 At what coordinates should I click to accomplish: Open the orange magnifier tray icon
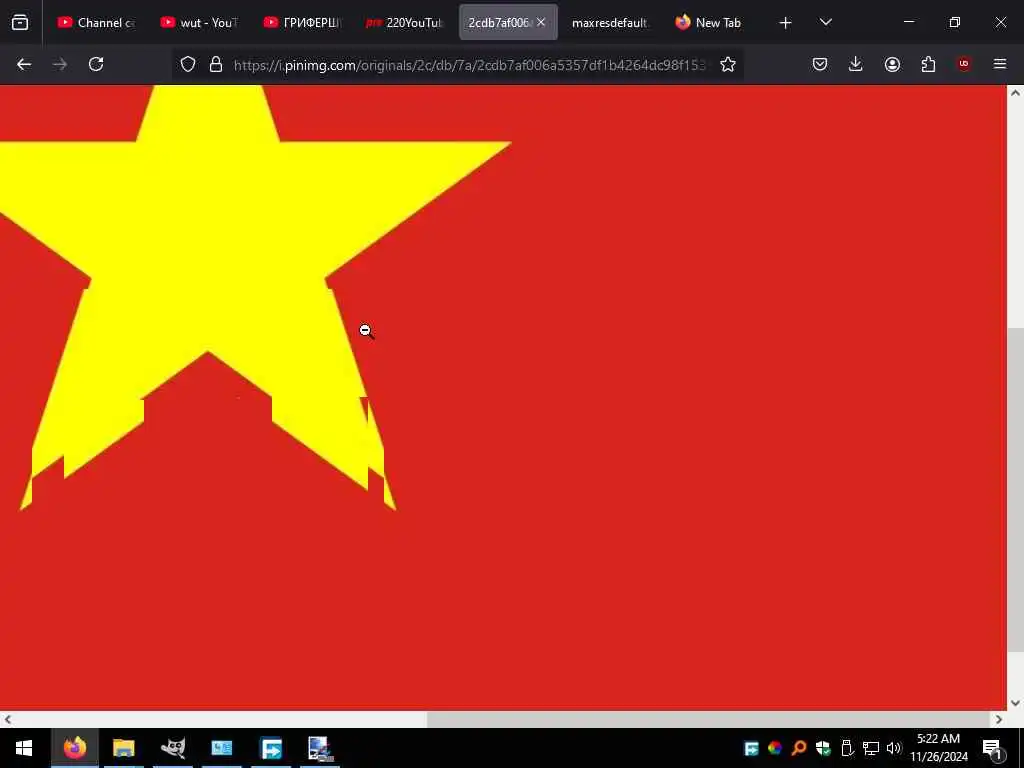point(798,748)
